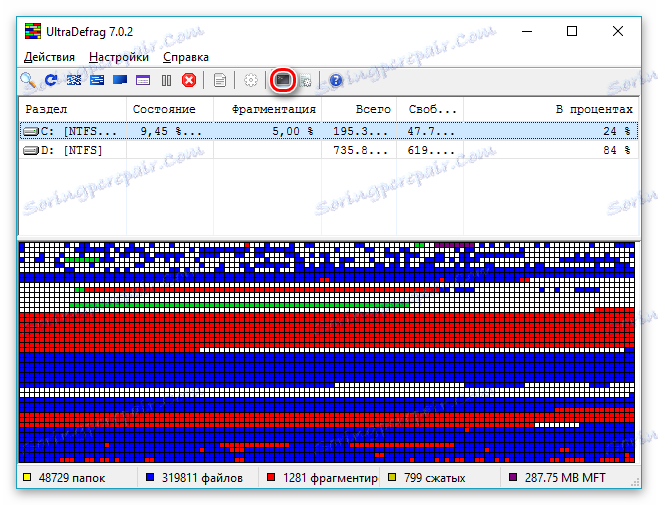Click the blue swatch beside 319811 файлов
658x505 pixels.
click(150, 477)
